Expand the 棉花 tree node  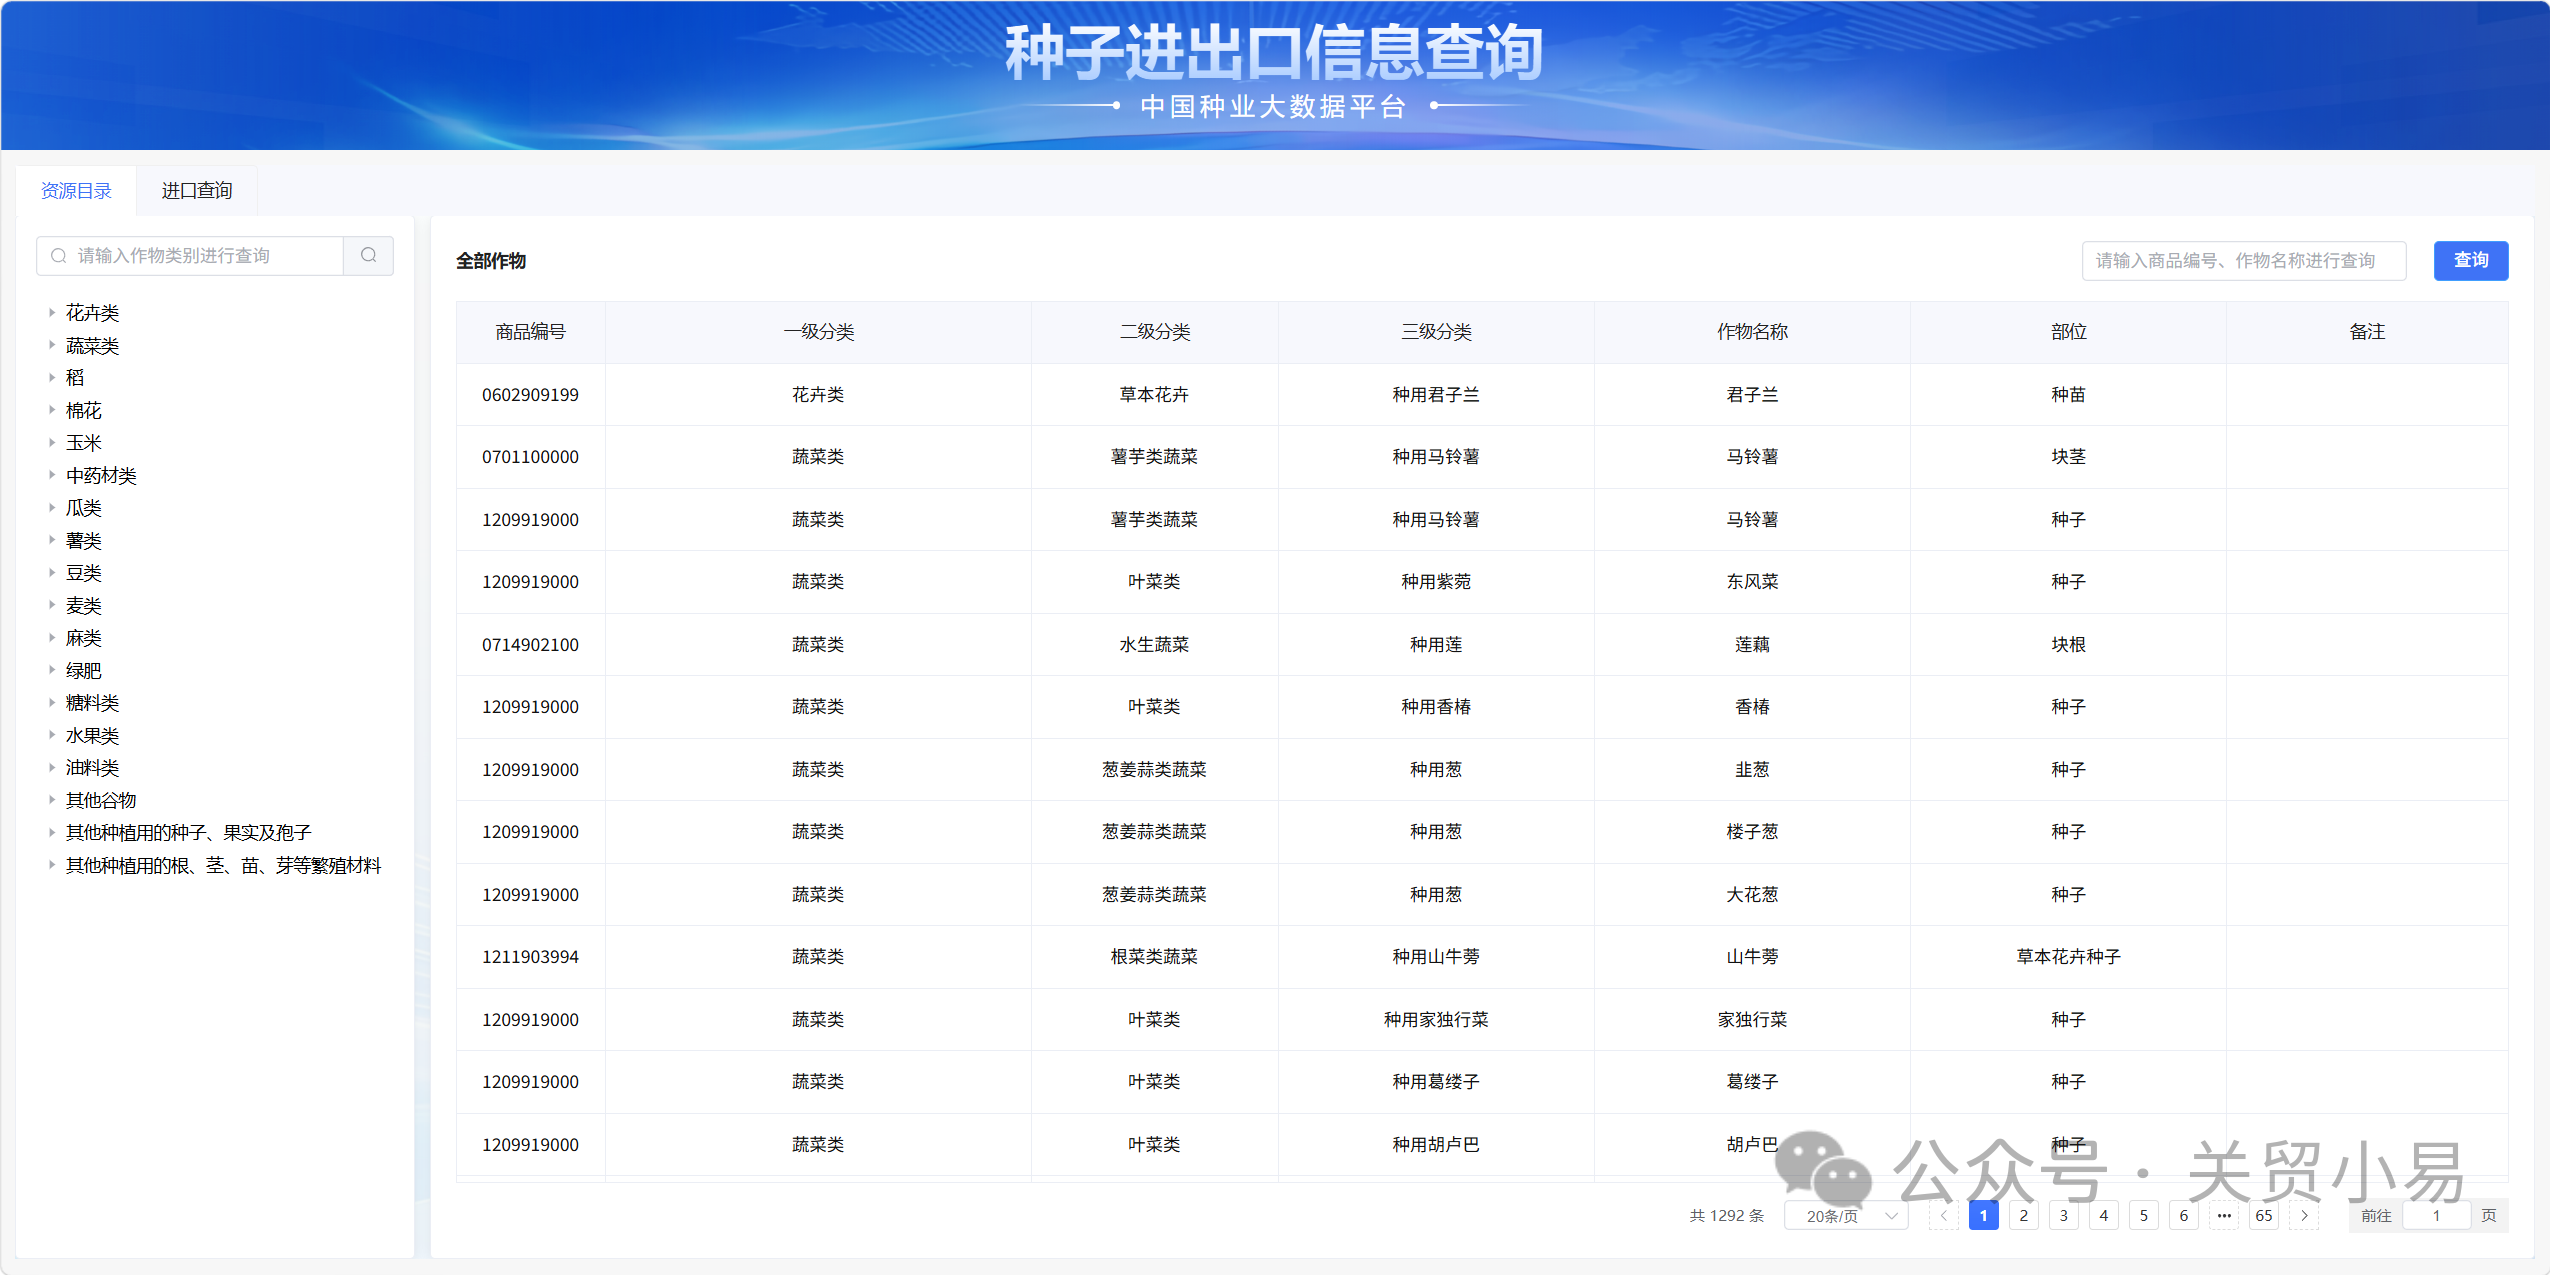pyautogui.click(x=52, y=411)
